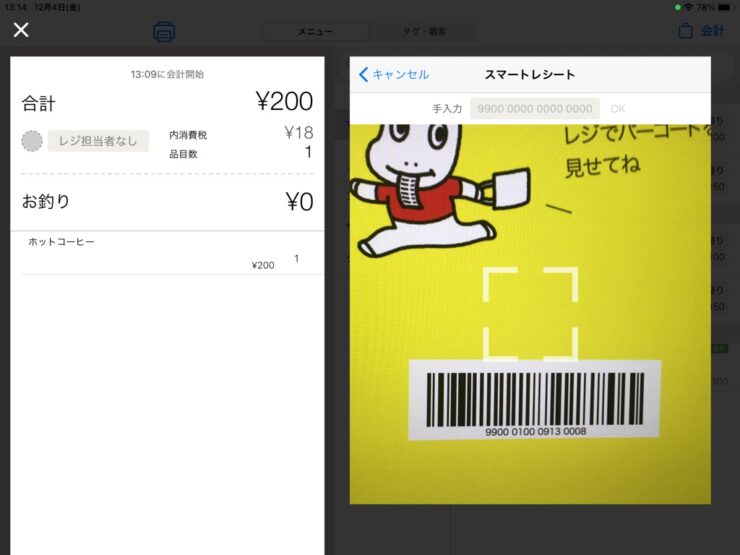Tap OK next to the manual input field

tap(617, 109)
